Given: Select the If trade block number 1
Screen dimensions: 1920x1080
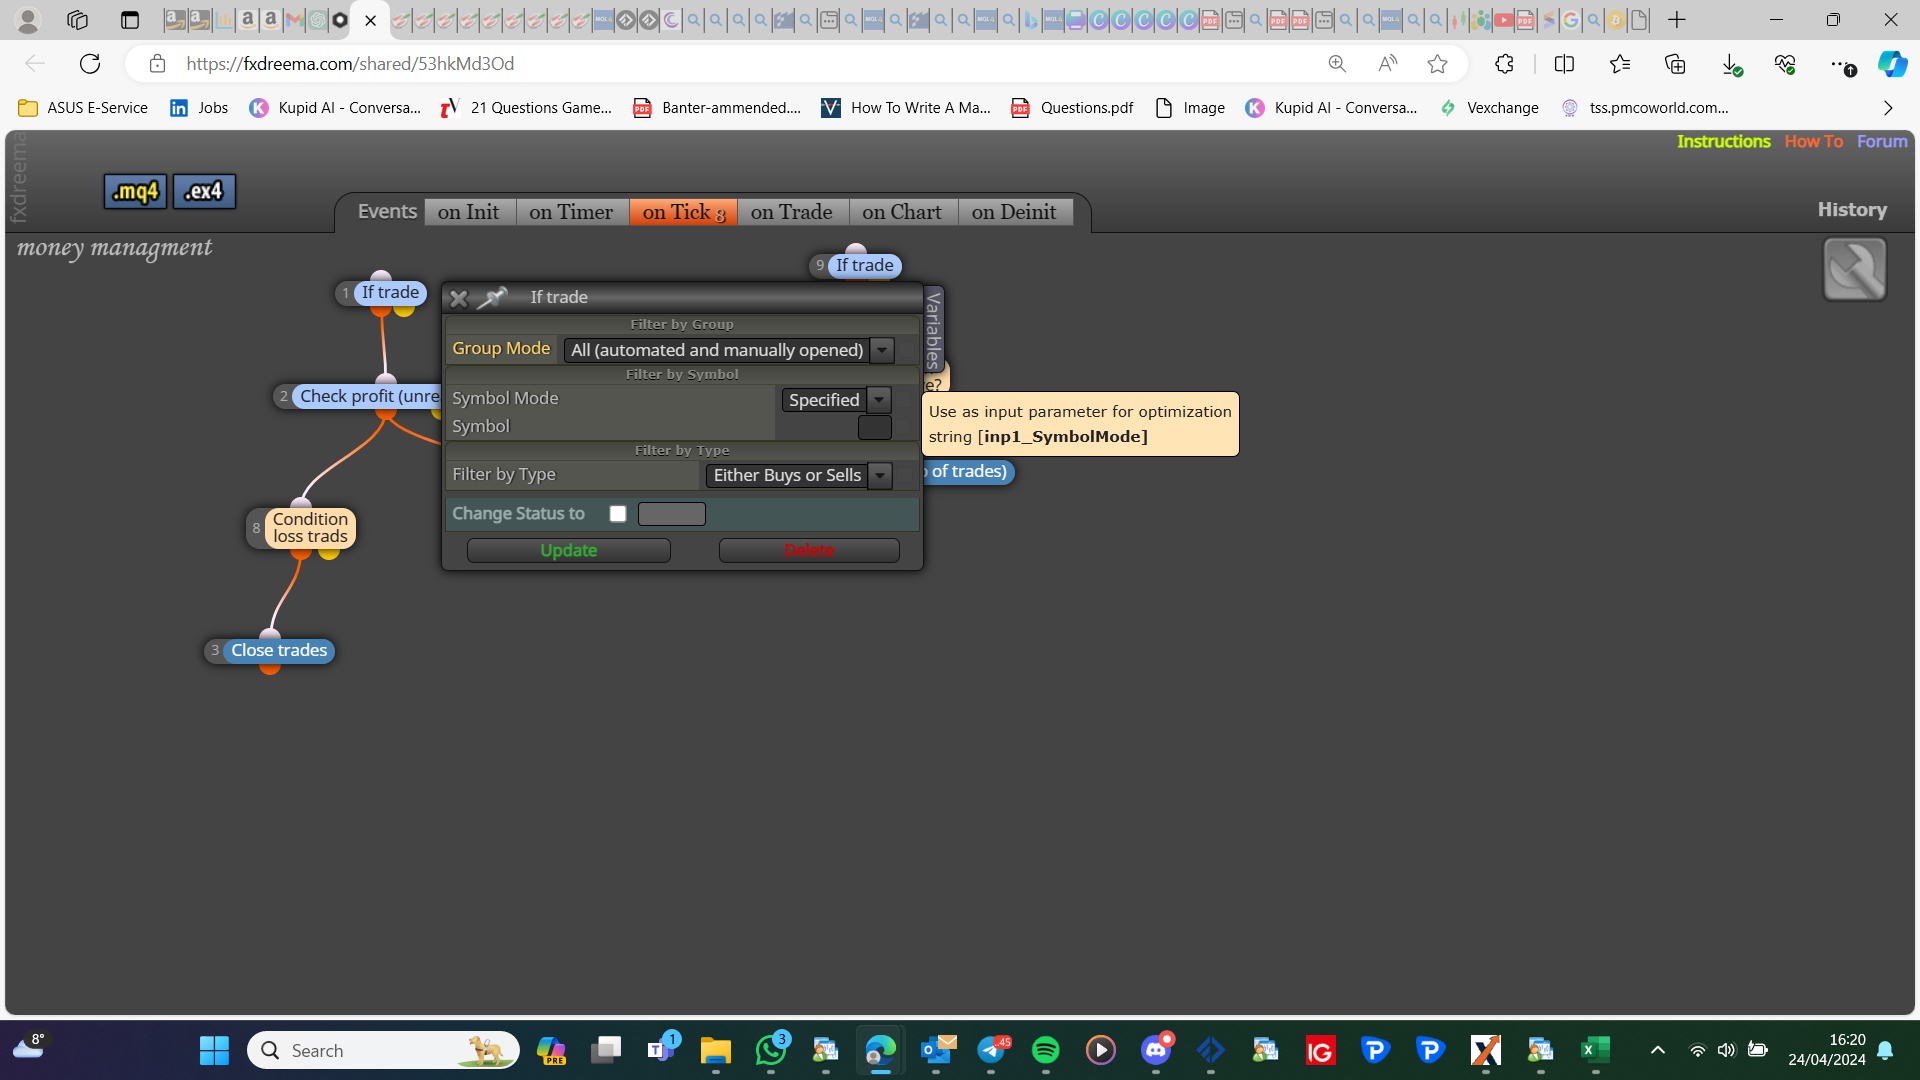Looking at the screenshot, I should [390, 293].
